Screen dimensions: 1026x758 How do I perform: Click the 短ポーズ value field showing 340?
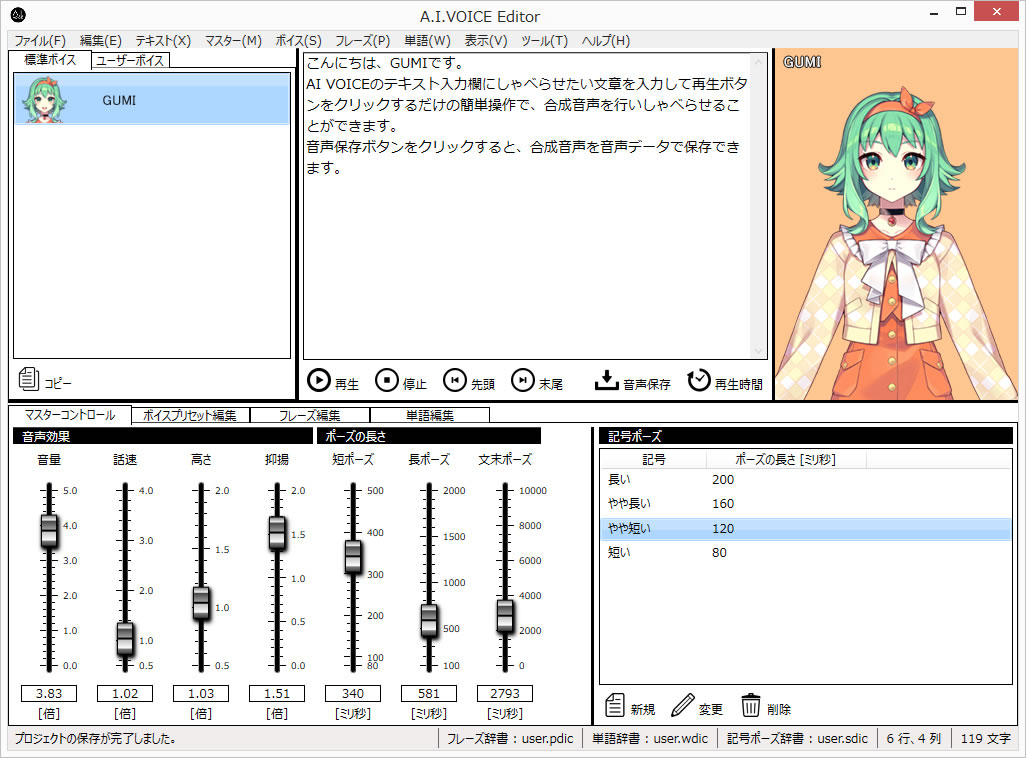tap(353, 693)
